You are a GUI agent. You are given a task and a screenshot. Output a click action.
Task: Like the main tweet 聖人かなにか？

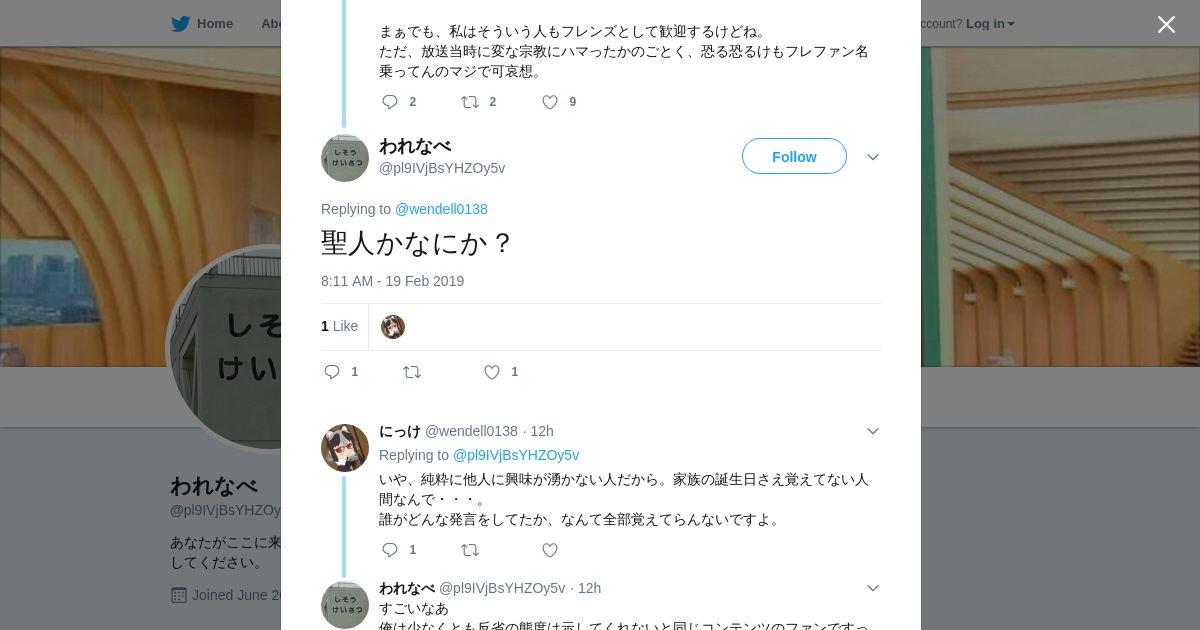[x=492, y=372]
